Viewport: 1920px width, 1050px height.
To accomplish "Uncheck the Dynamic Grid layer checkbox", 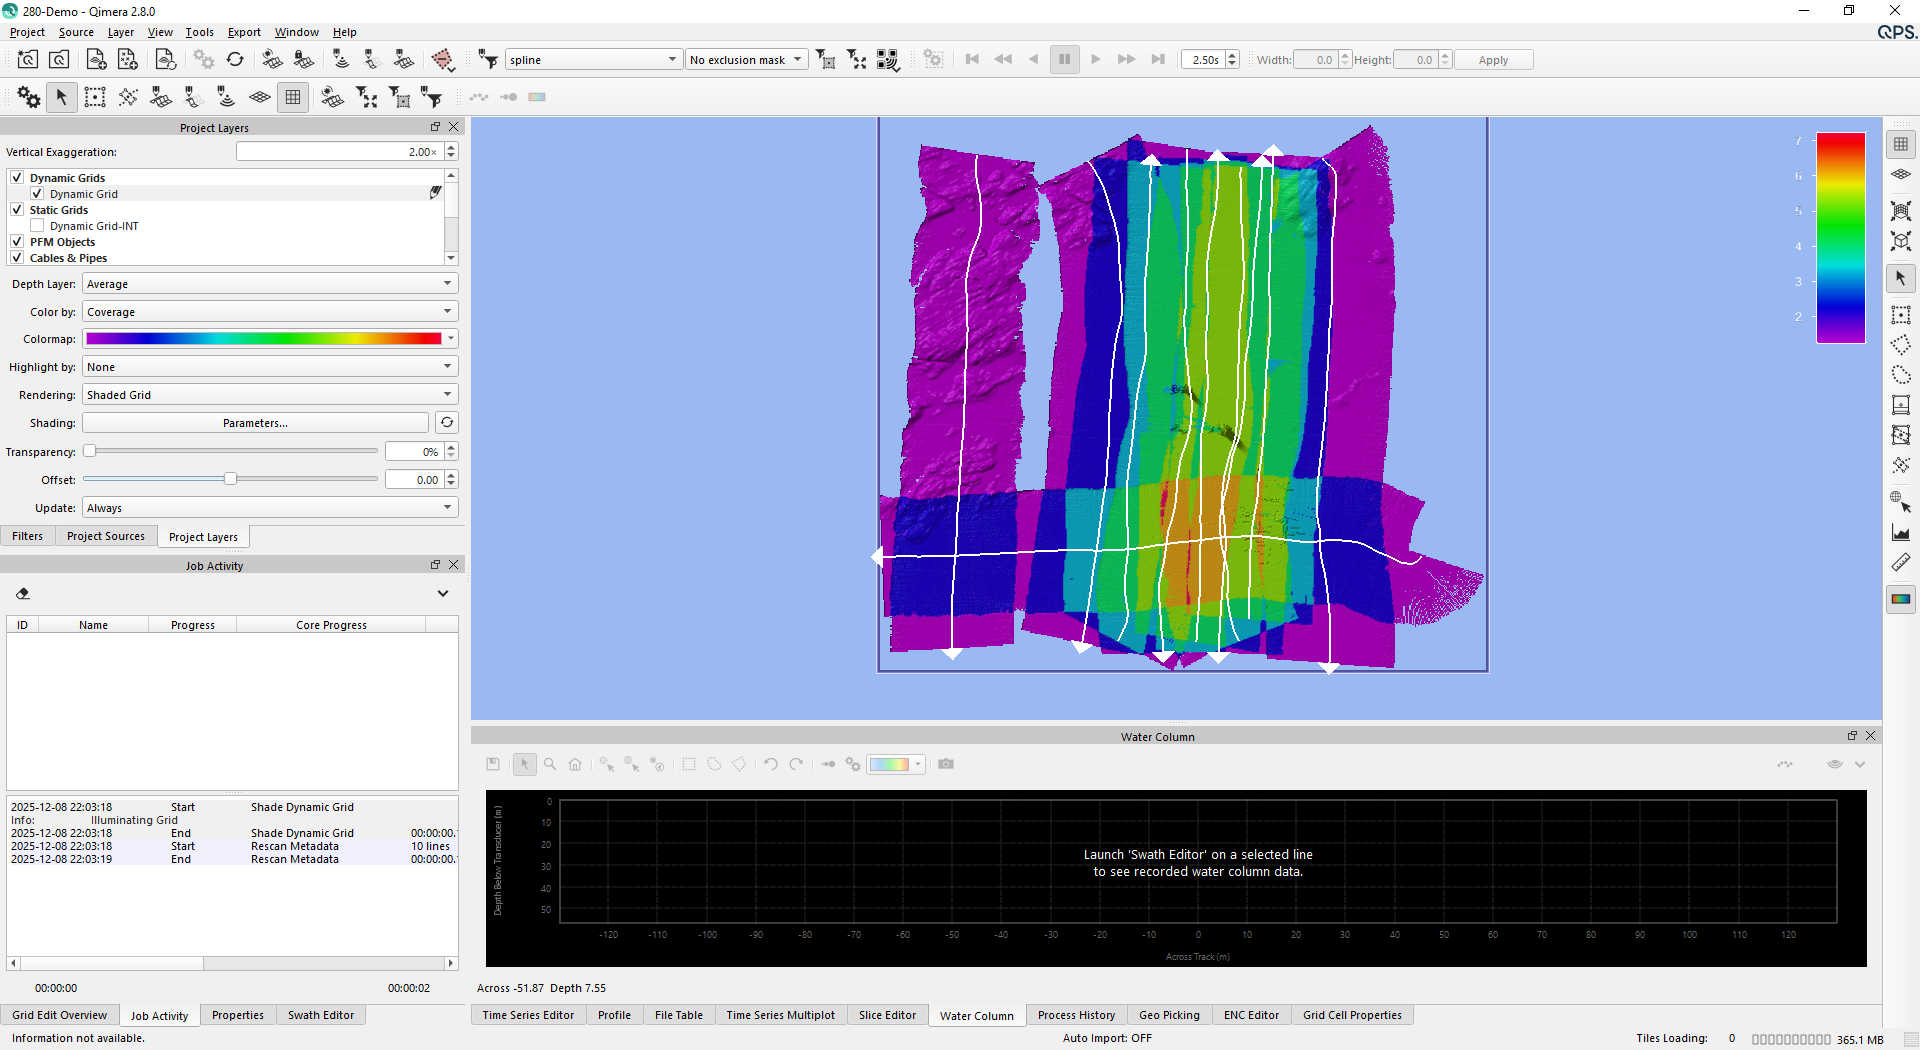I will (x=37, y=194).
